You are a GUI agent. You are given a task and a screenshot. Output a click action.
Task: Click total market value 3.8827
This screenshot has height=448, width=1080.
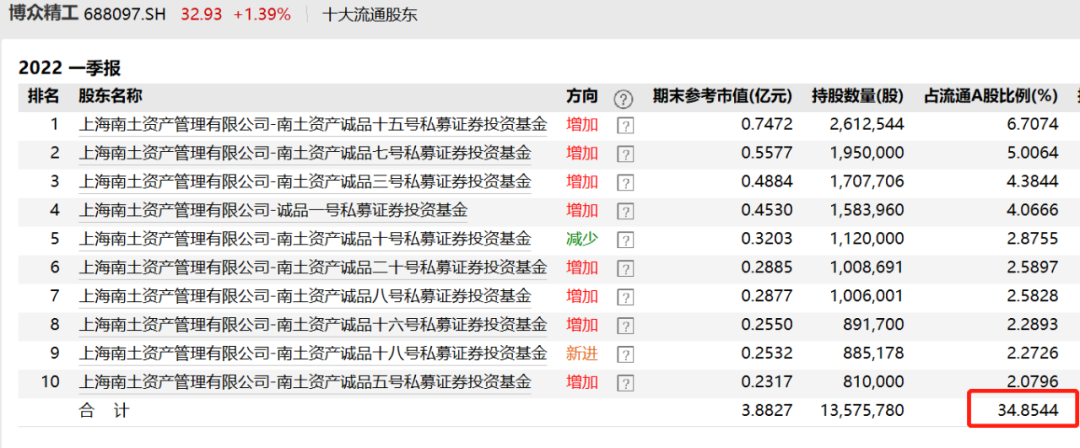767,411
